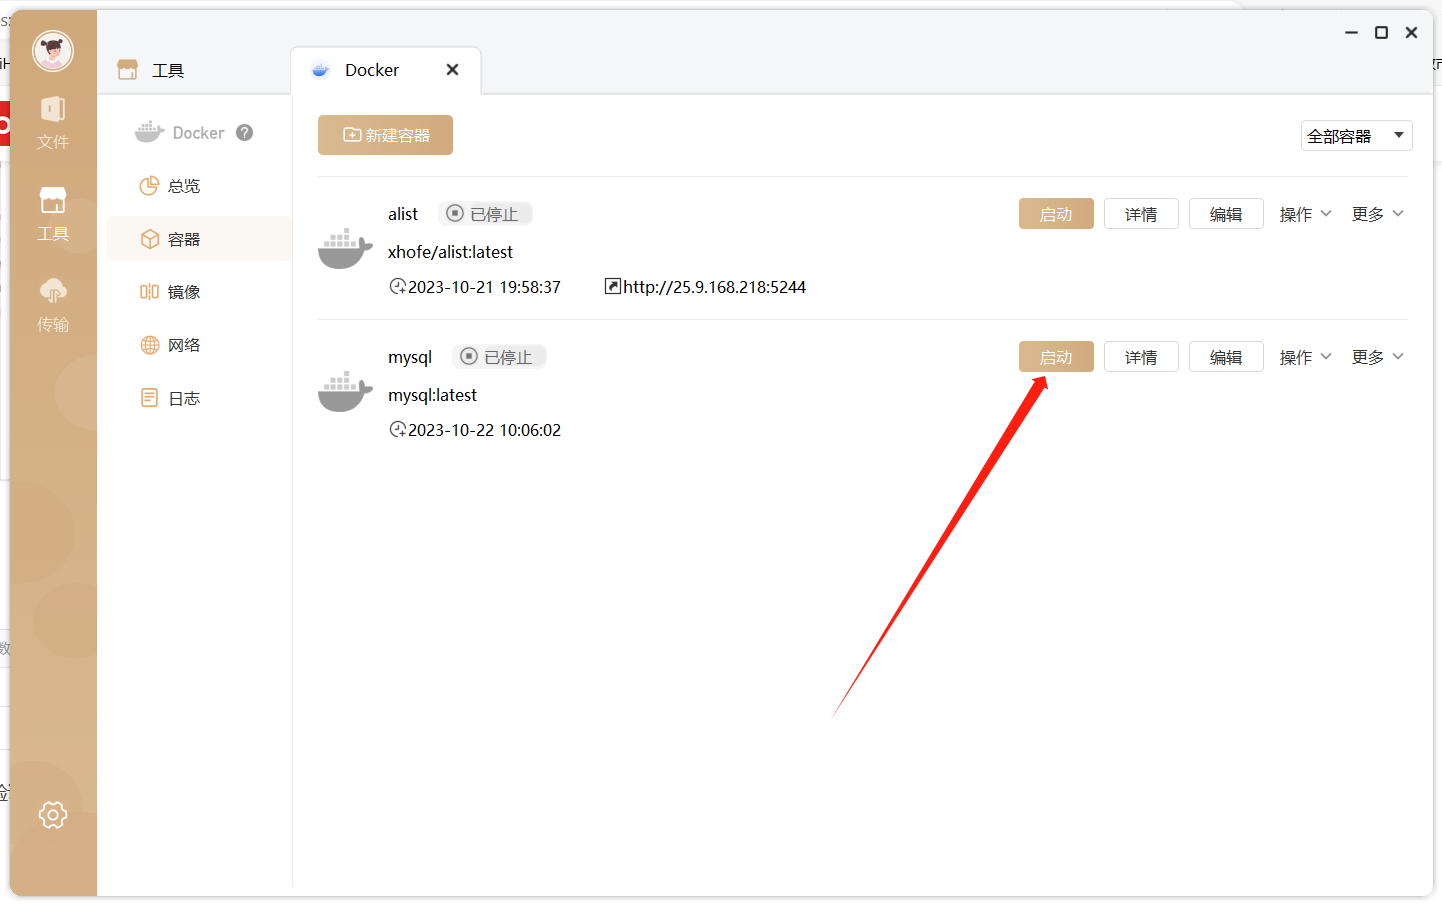Click the clock icon beside alist's 2023-10-21 timestamp

point(397,287)
